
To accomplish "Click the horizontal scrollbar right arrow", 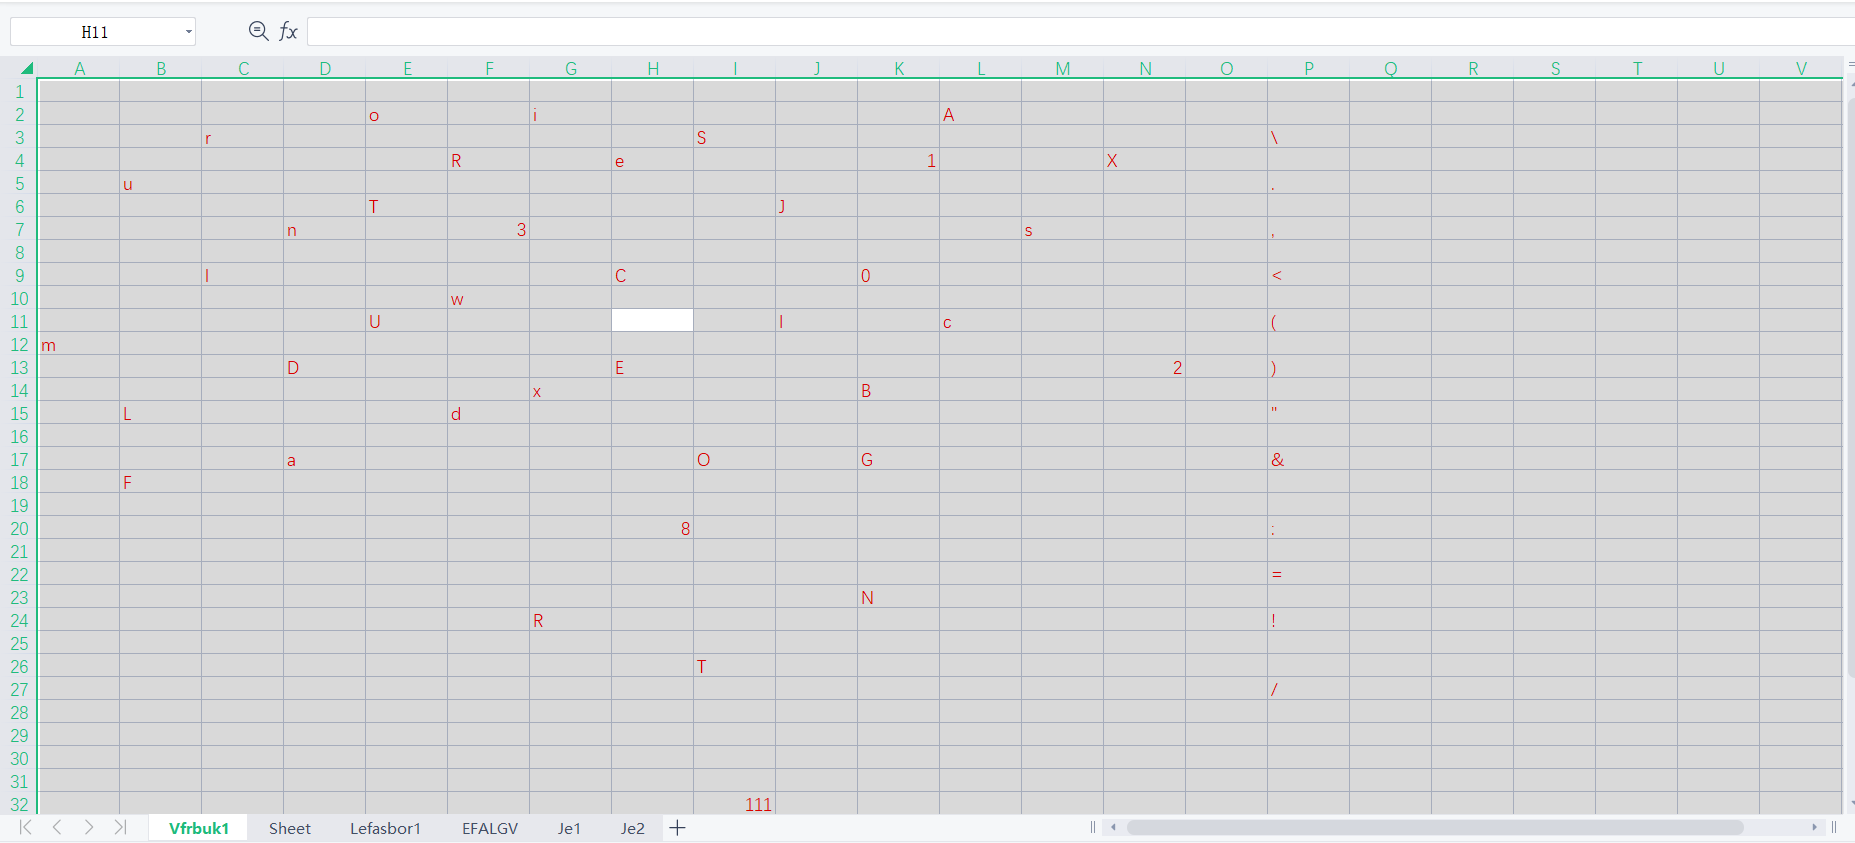I will [x=1814, y=827].
